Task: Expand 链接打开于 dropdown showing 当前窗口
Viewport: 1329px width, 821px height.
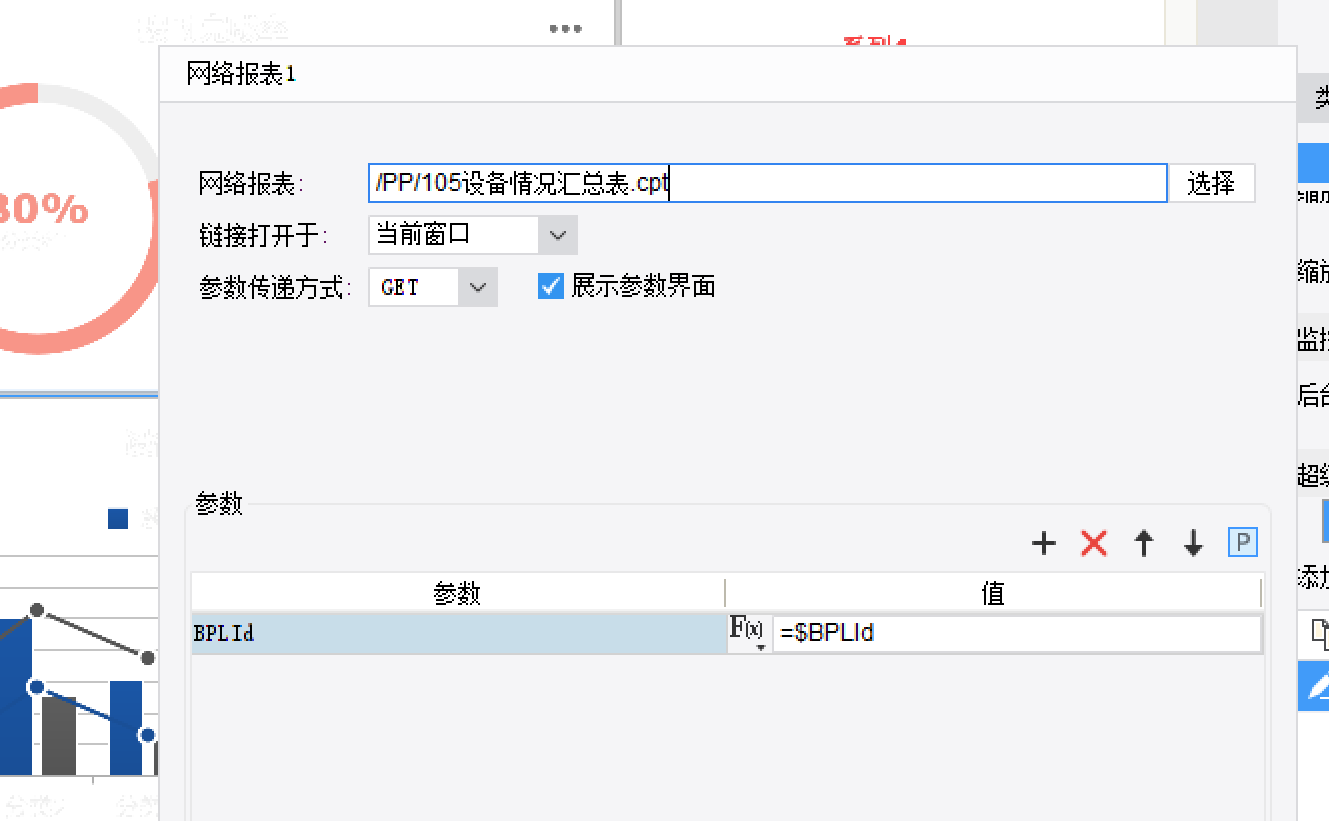Action: pyautogui.click(x=472, y=235)
